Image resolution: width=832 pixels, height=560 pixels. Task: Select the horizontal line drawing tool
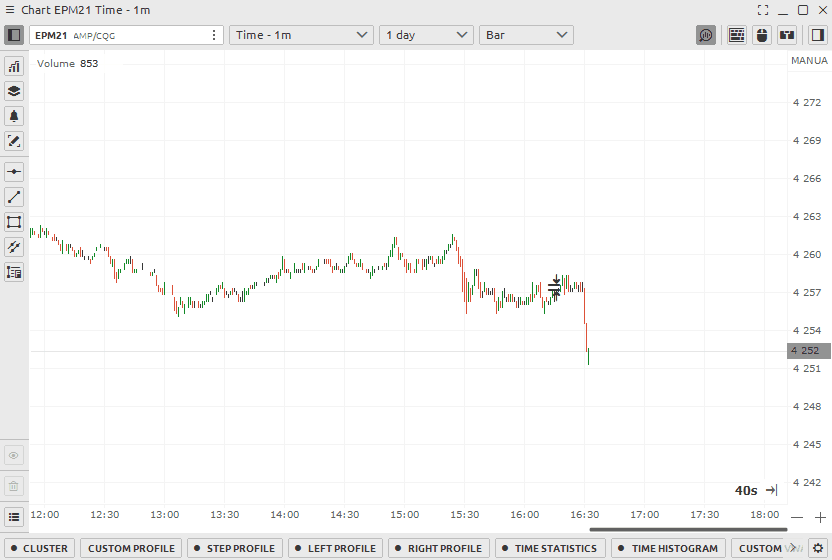tap(14, 172)
